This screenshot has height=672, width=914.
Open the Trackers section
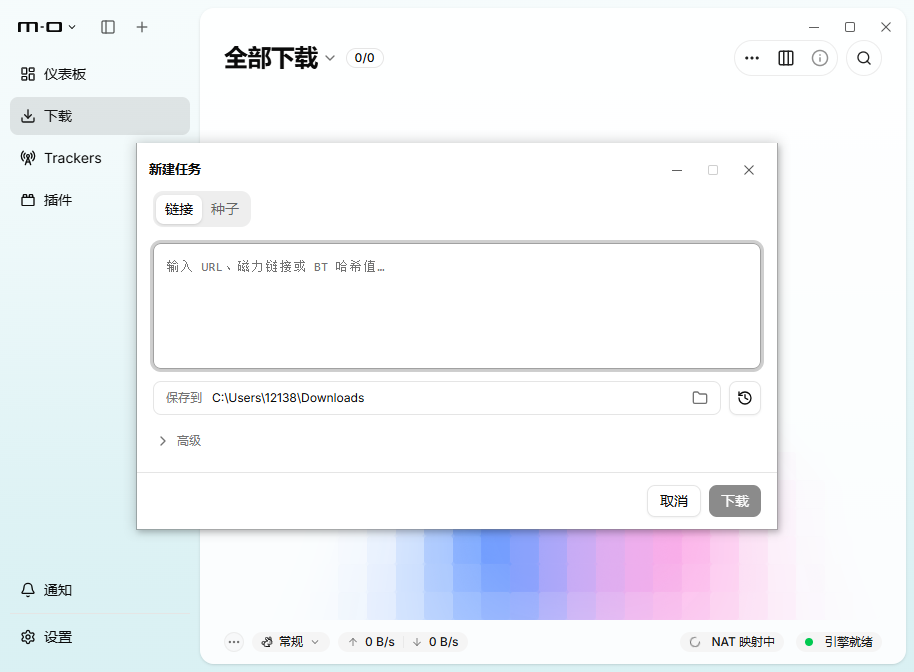click(x=73, y=158)
